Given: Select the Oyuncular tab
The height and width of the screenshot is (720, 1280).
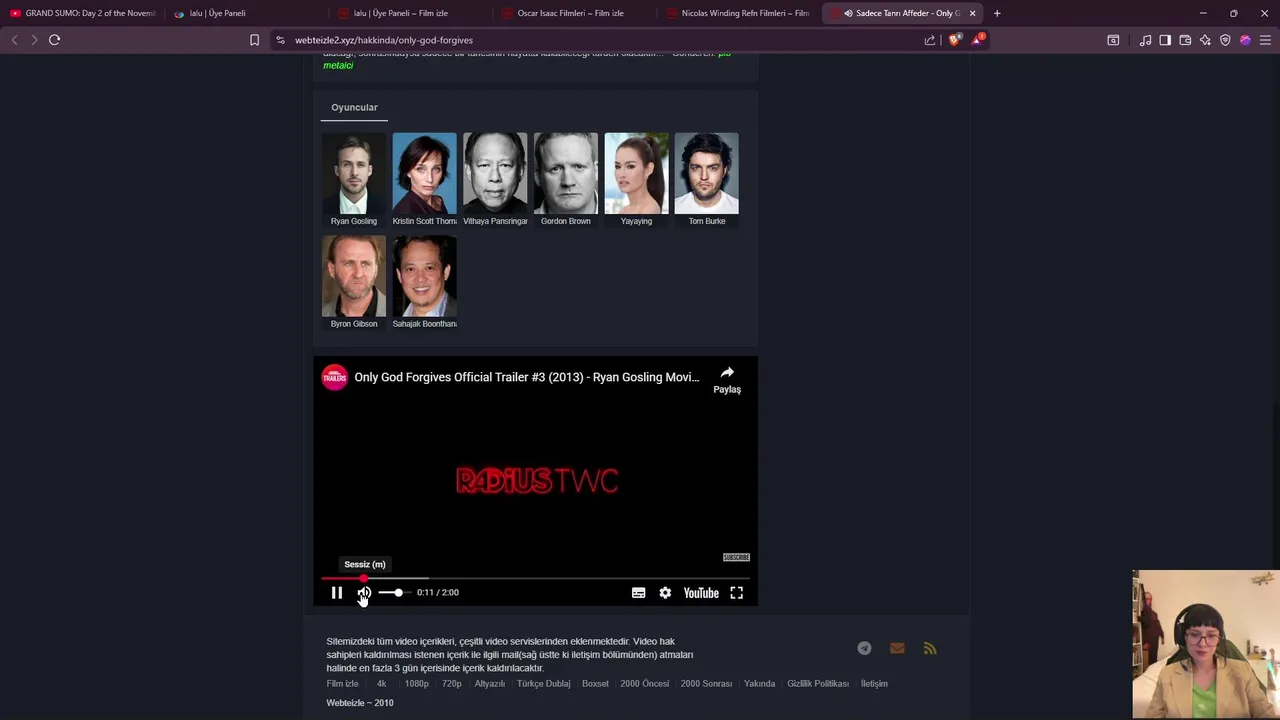Looking at the screenshot, I should [354, 107].
